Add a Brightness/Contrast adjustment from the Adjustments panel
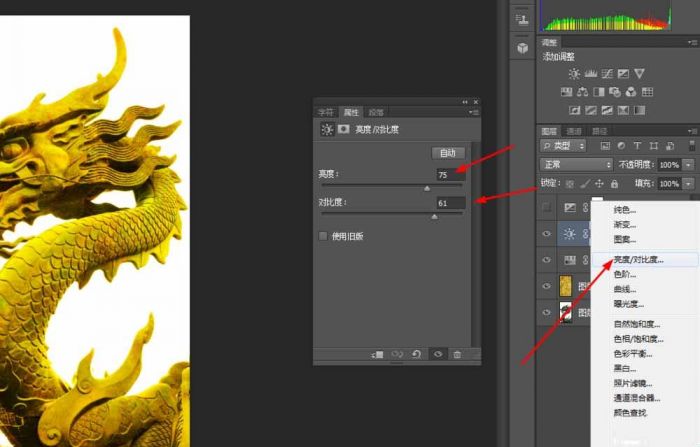The width and height of the screenshot is (700, 447). point(574,74)
